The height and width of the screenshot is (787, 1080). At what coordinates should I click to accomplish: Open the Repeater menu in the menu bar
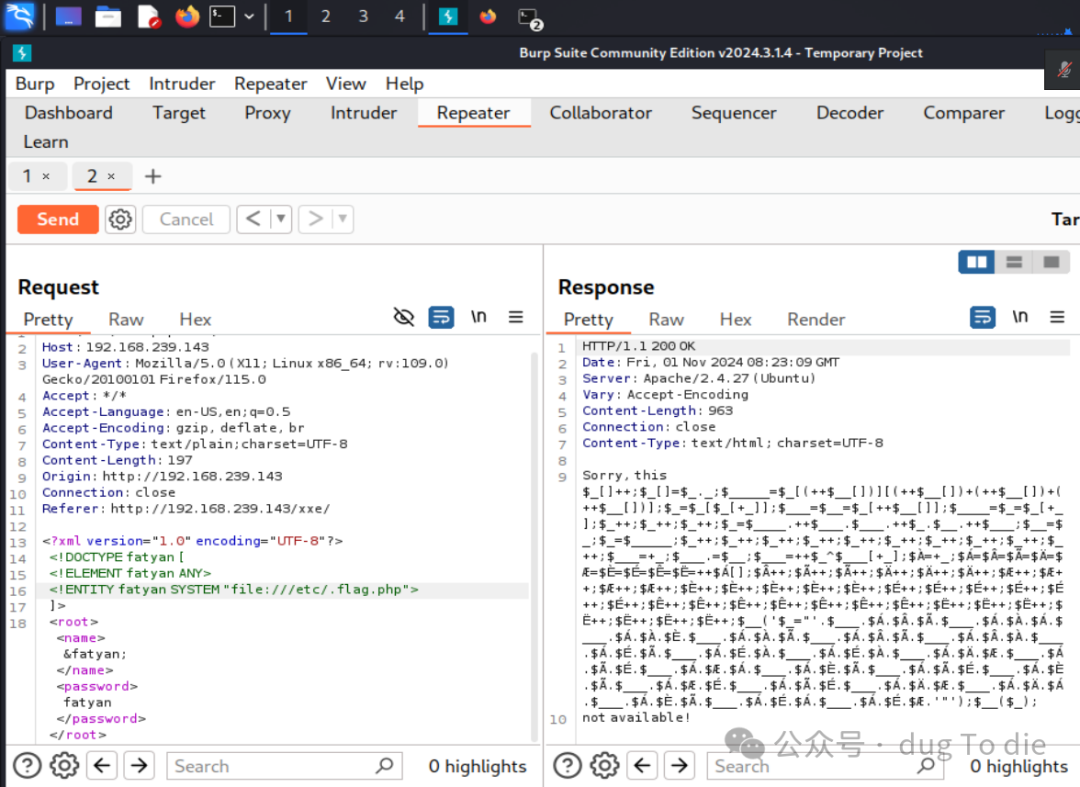pos(271,84)
